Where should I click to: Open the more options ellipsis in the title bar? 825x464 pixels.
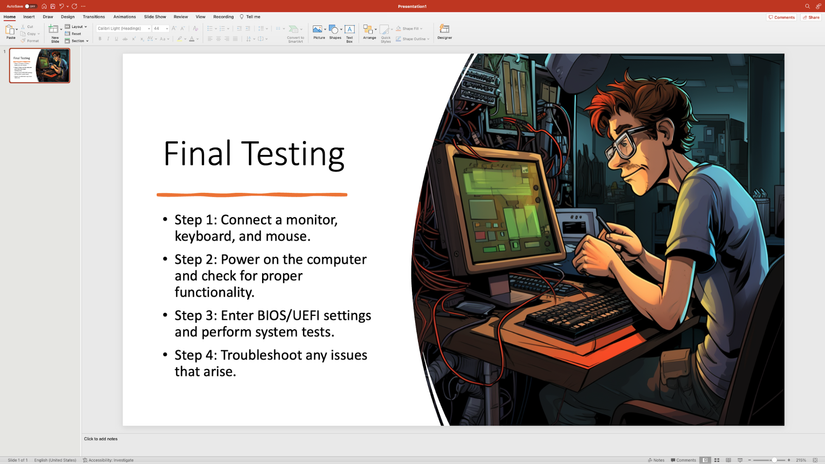click(x=83, y=6)
